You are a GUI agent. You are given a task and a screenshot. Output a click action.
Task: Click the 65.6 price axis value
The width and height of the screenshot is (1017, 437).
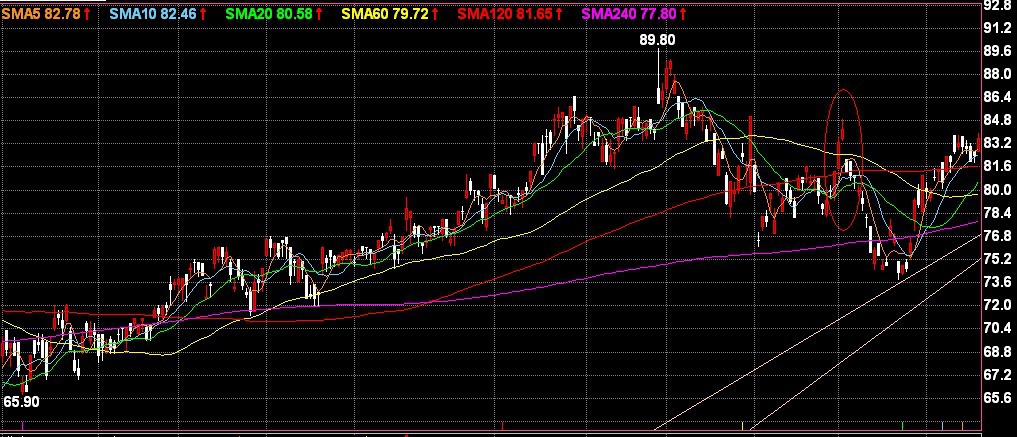(997, 397)
